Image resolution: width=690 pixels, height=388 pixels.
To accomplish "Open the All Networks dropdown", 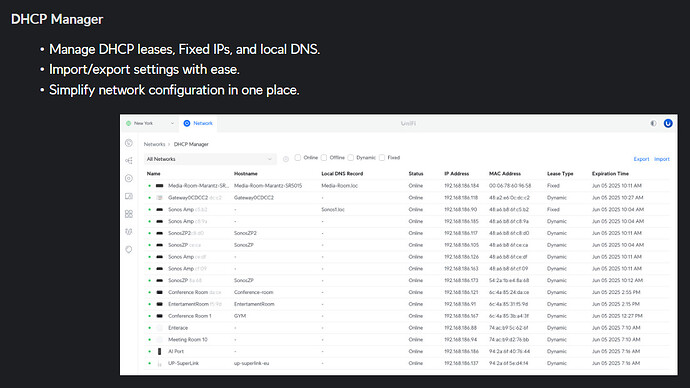I will coord(210,159).
